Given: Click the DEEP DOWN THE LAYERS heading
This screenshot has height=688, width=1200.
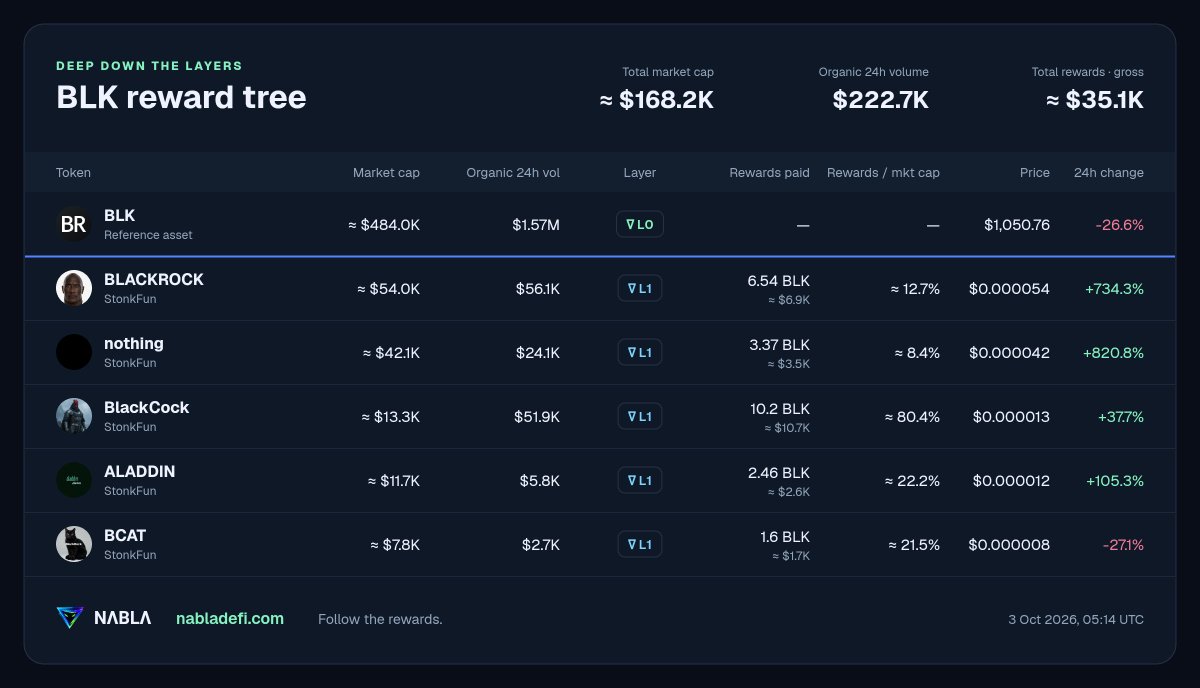Looking at the screenshot, I should [149, 66].
